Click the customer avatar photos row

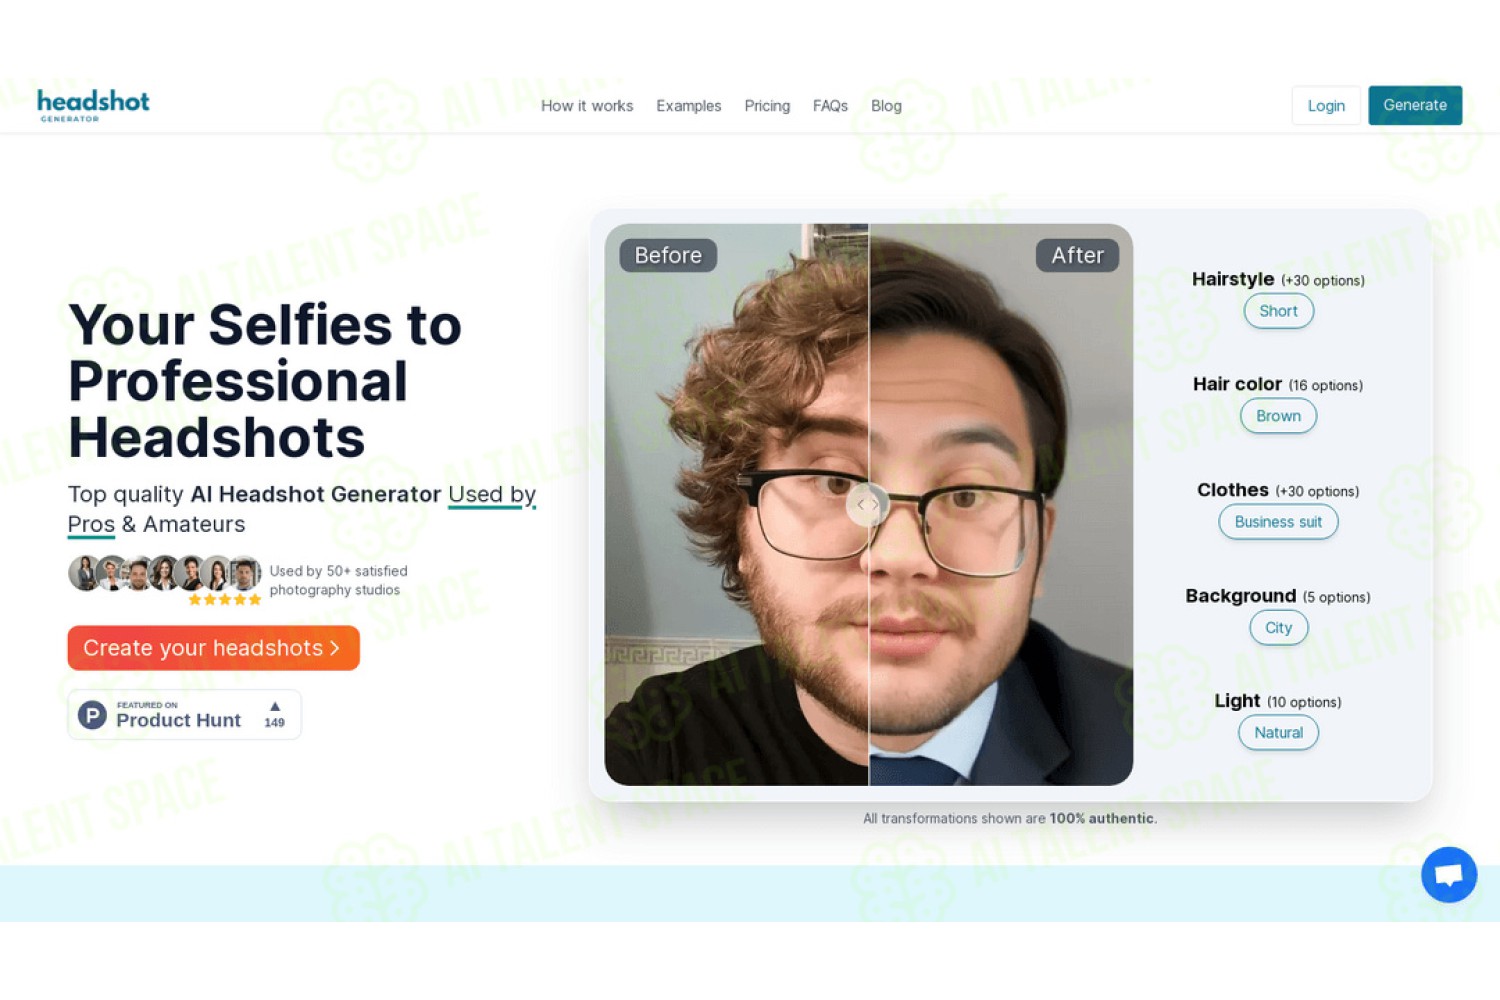(x=165, y=573)
